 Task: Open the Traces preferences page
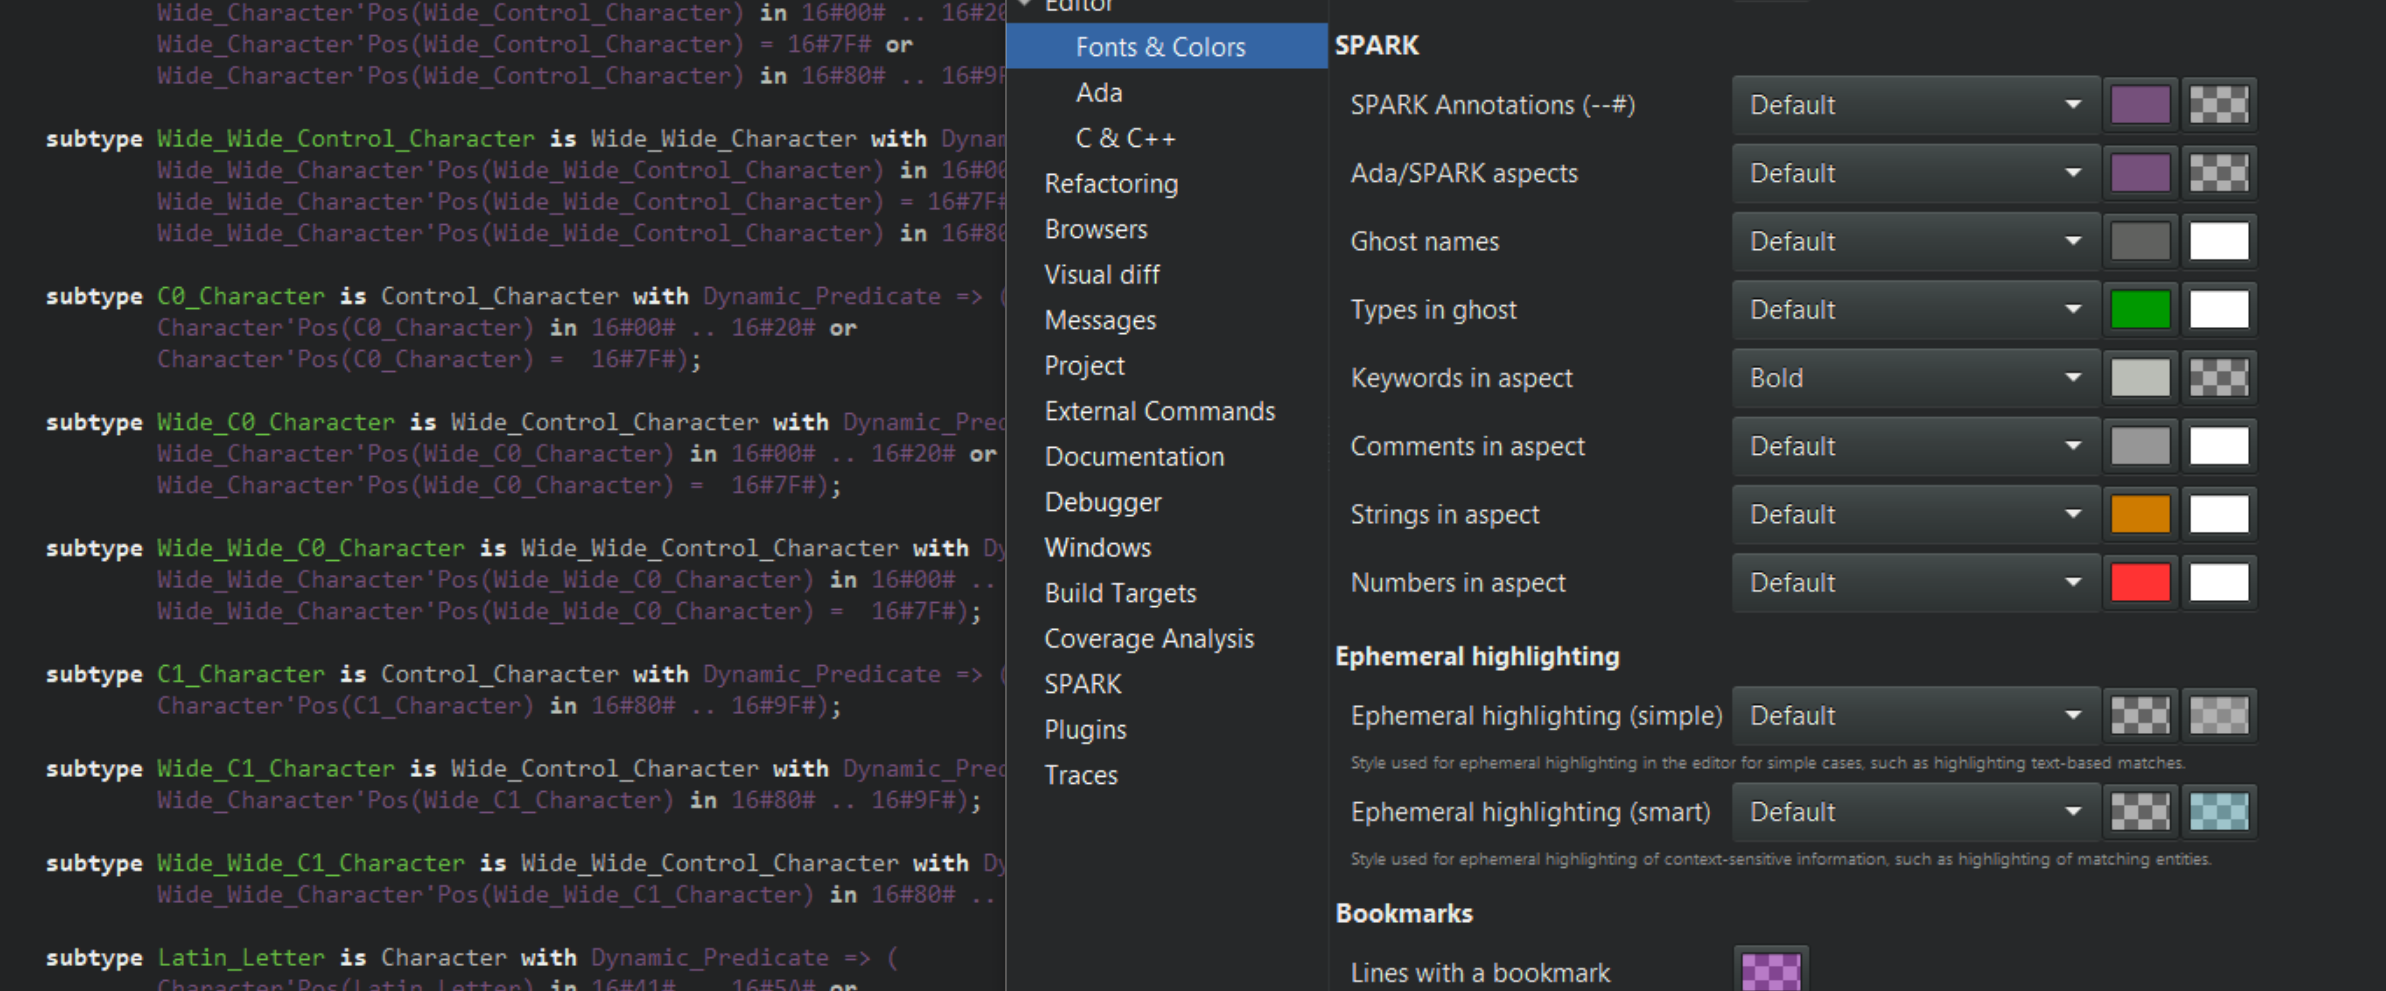[x=1081, y=774]
